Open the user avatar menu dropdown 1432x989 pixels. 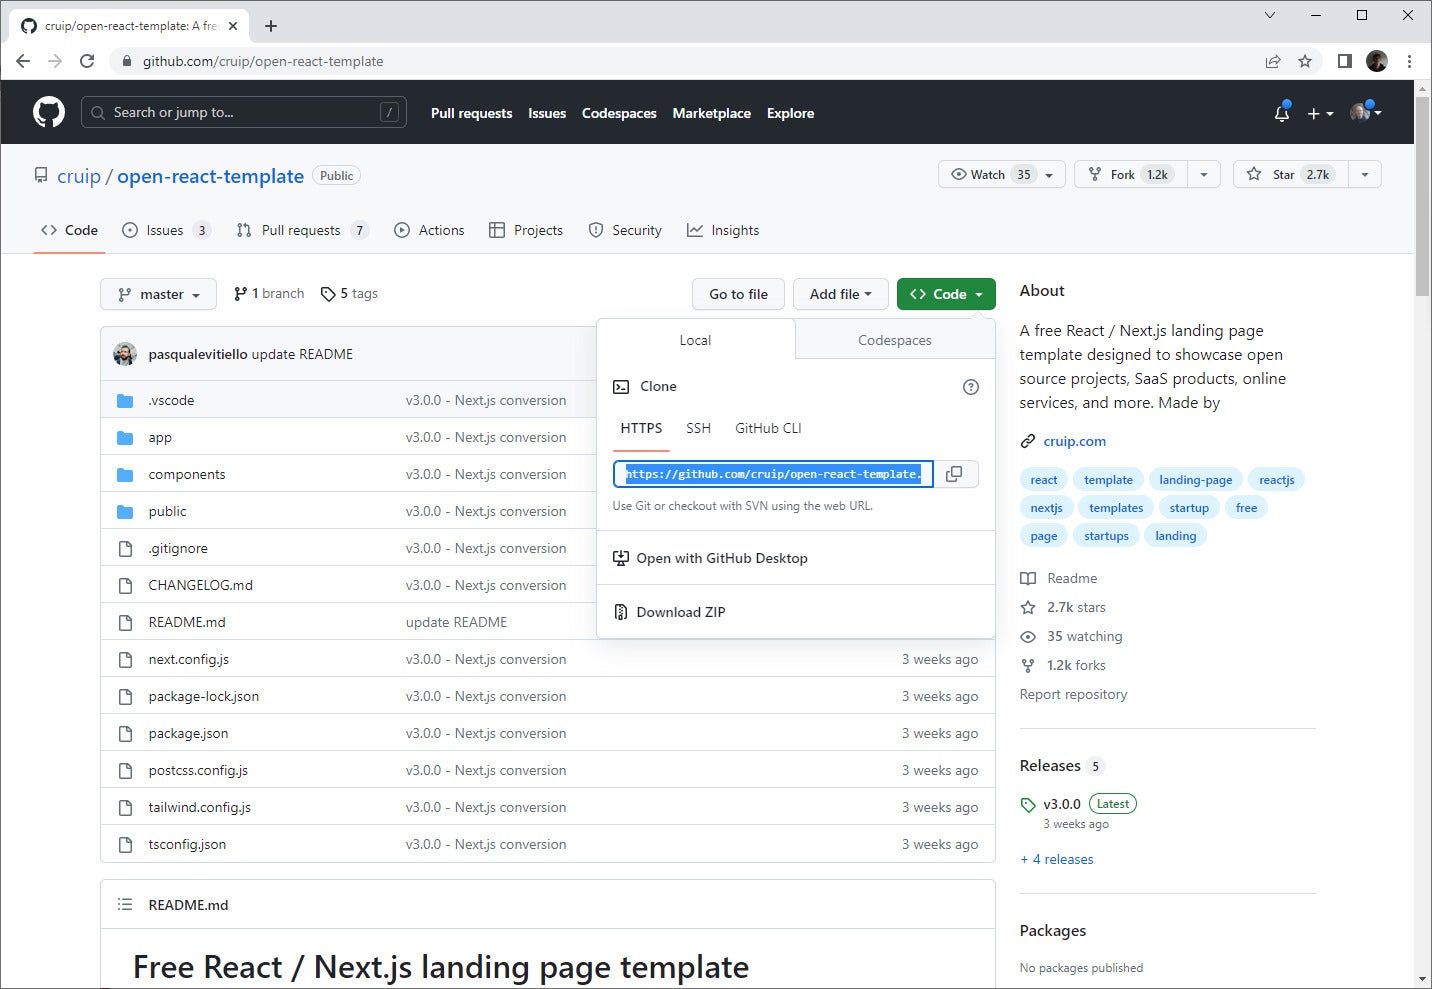coord(1366,112)
